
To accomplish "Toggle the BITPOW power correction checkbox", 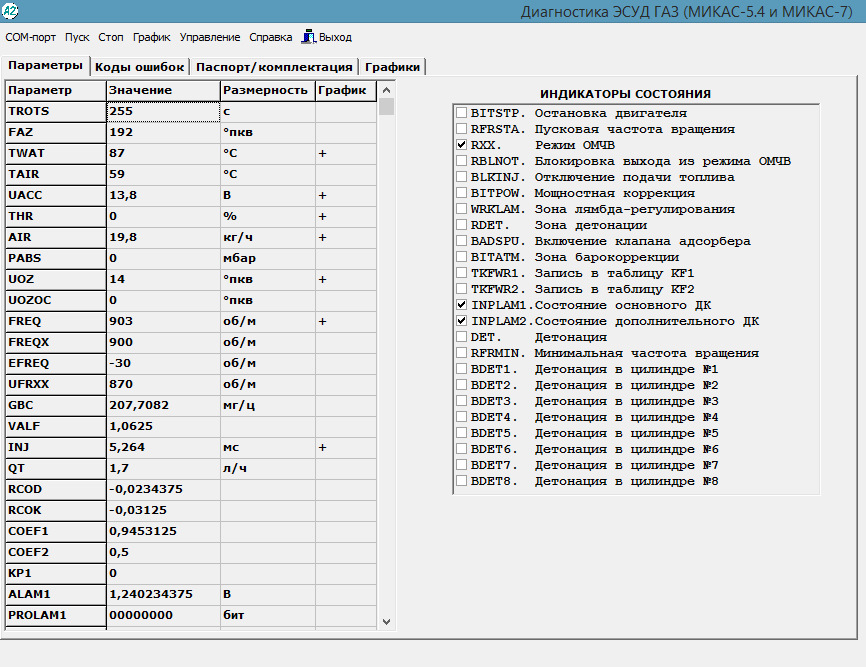I will click(462, 193).
